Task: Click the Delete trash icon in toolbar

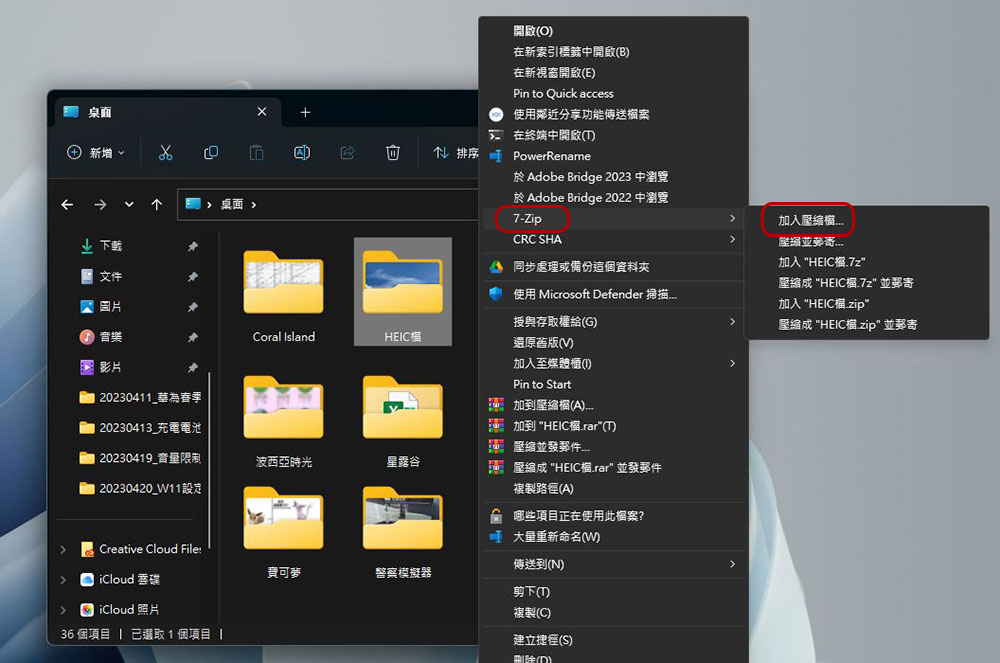Action: pos(393,152)
